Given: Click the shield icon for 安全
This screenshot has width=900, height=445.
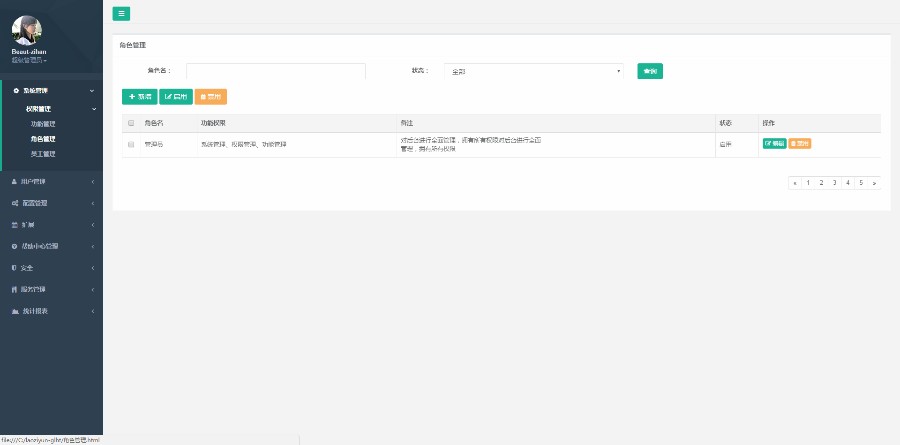Looking at the screenshot, I should (x=15, y=268).
